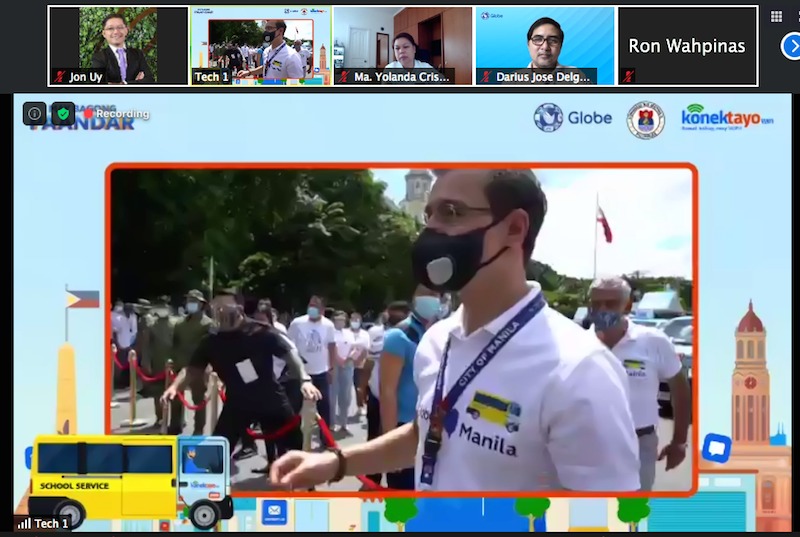Click the green encryption shield icon
Viewport: 800px width, 537px height.
[x=63, y=113]
